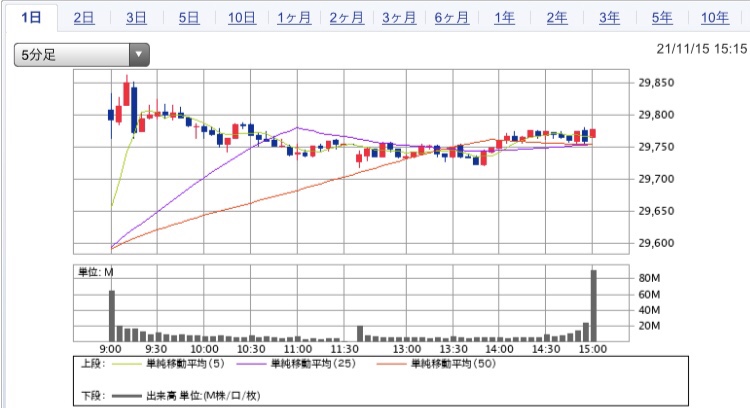Viewport: 750px width, 408px height.
Task: Click the 29,800 price axis label
Action: point(656,115)
